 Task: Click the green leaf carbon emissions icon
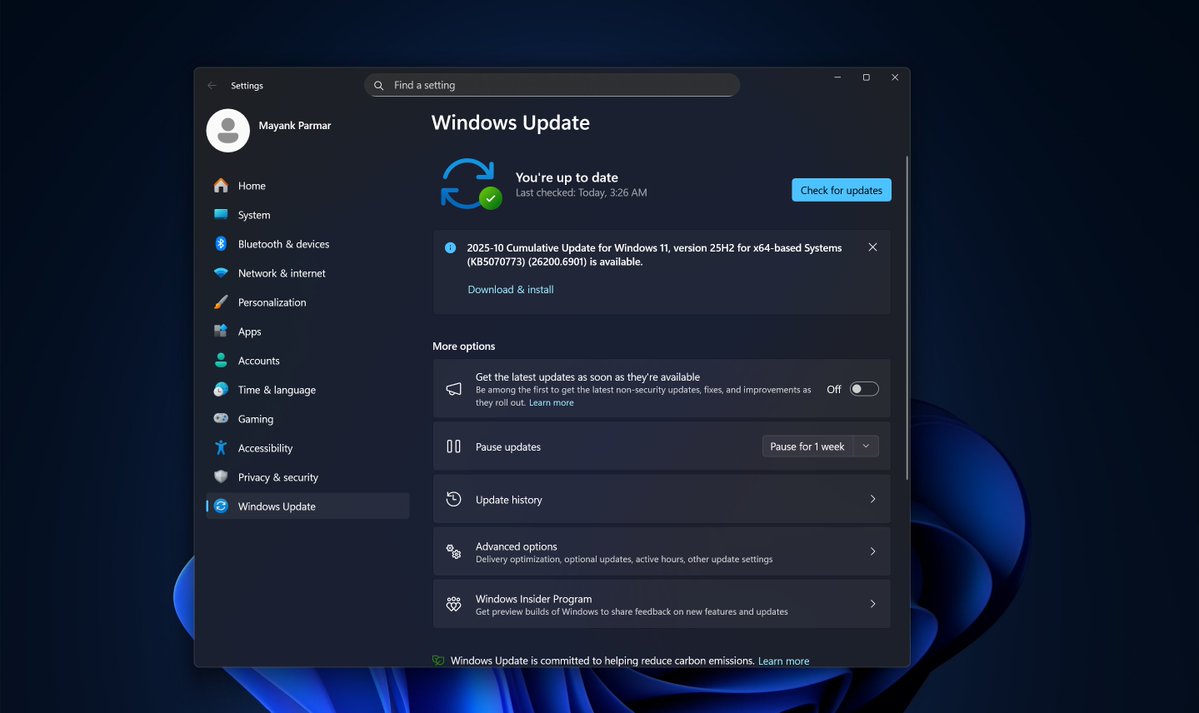pos(438,660)
